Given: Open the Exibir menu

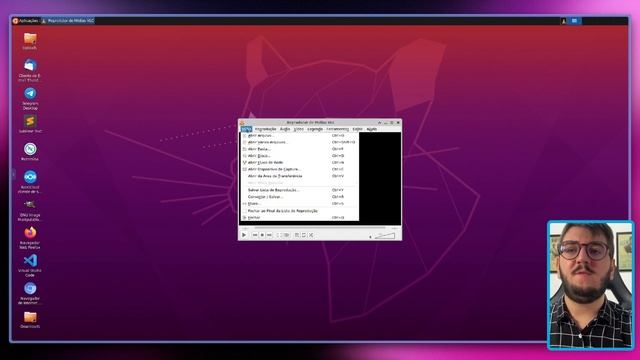Looking at the screenshot, I should (x=358, y=129).
